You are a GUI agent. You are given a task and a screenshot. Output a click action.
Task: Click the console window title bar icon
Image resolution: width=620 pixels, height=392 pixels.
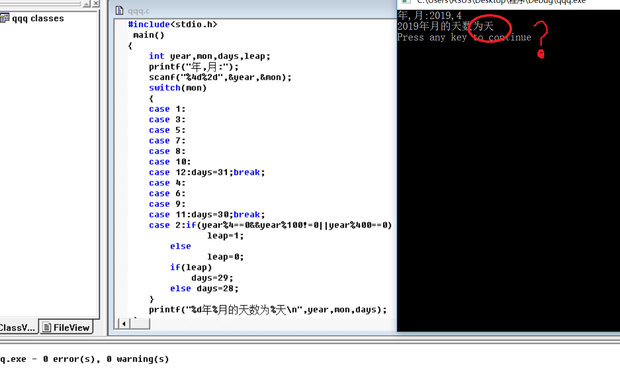(406, 2)
